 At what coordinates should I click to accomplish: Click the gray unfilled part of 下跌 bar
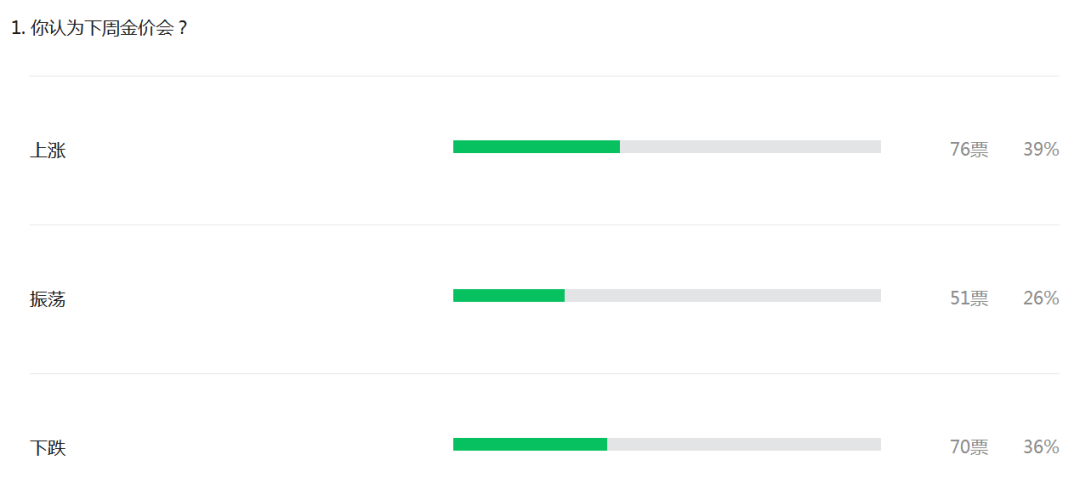744,444
